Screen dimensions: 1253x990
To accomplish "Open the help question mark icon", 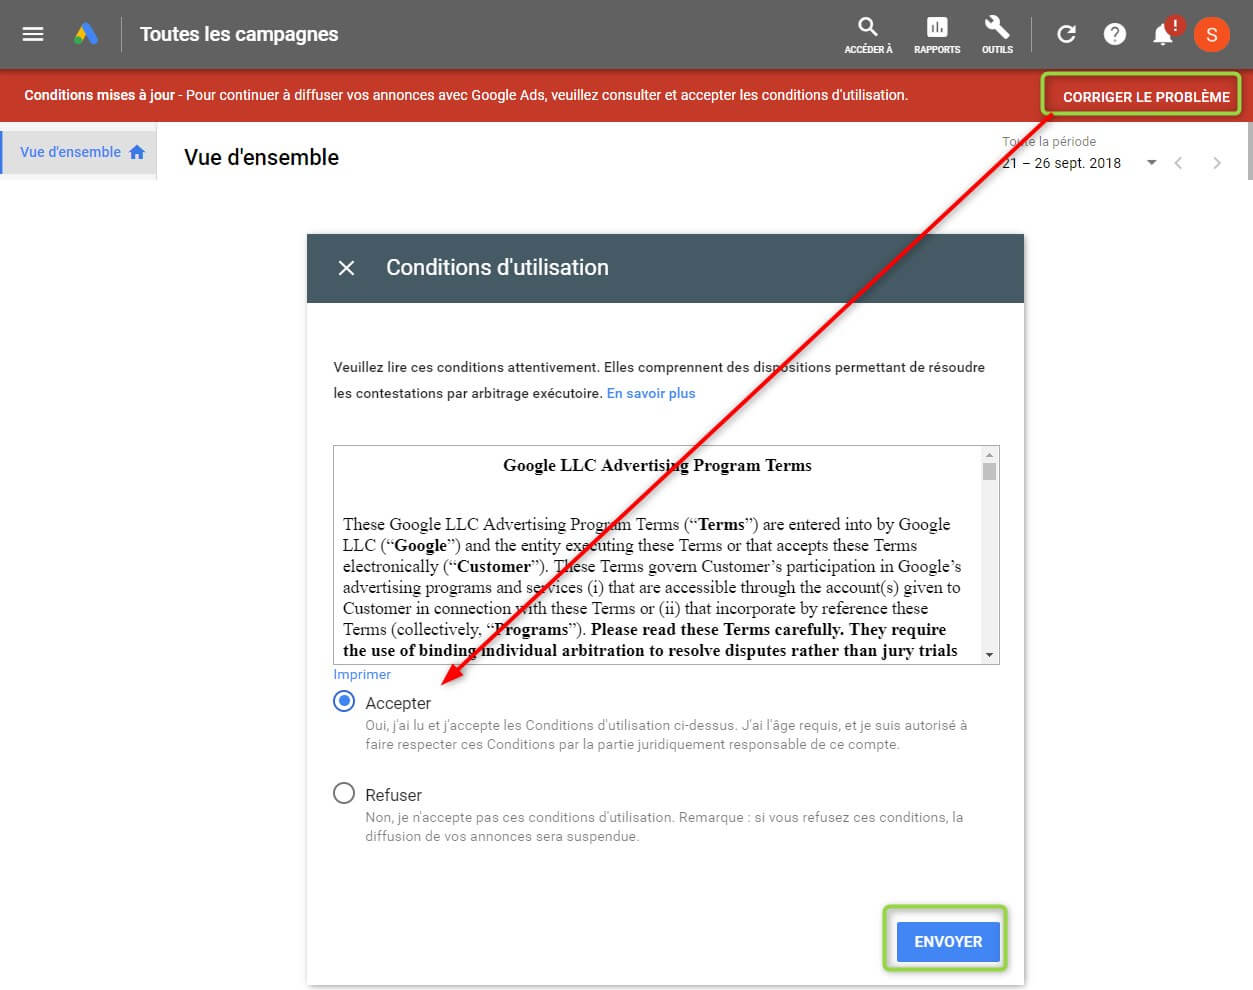I will [1114, 34].
